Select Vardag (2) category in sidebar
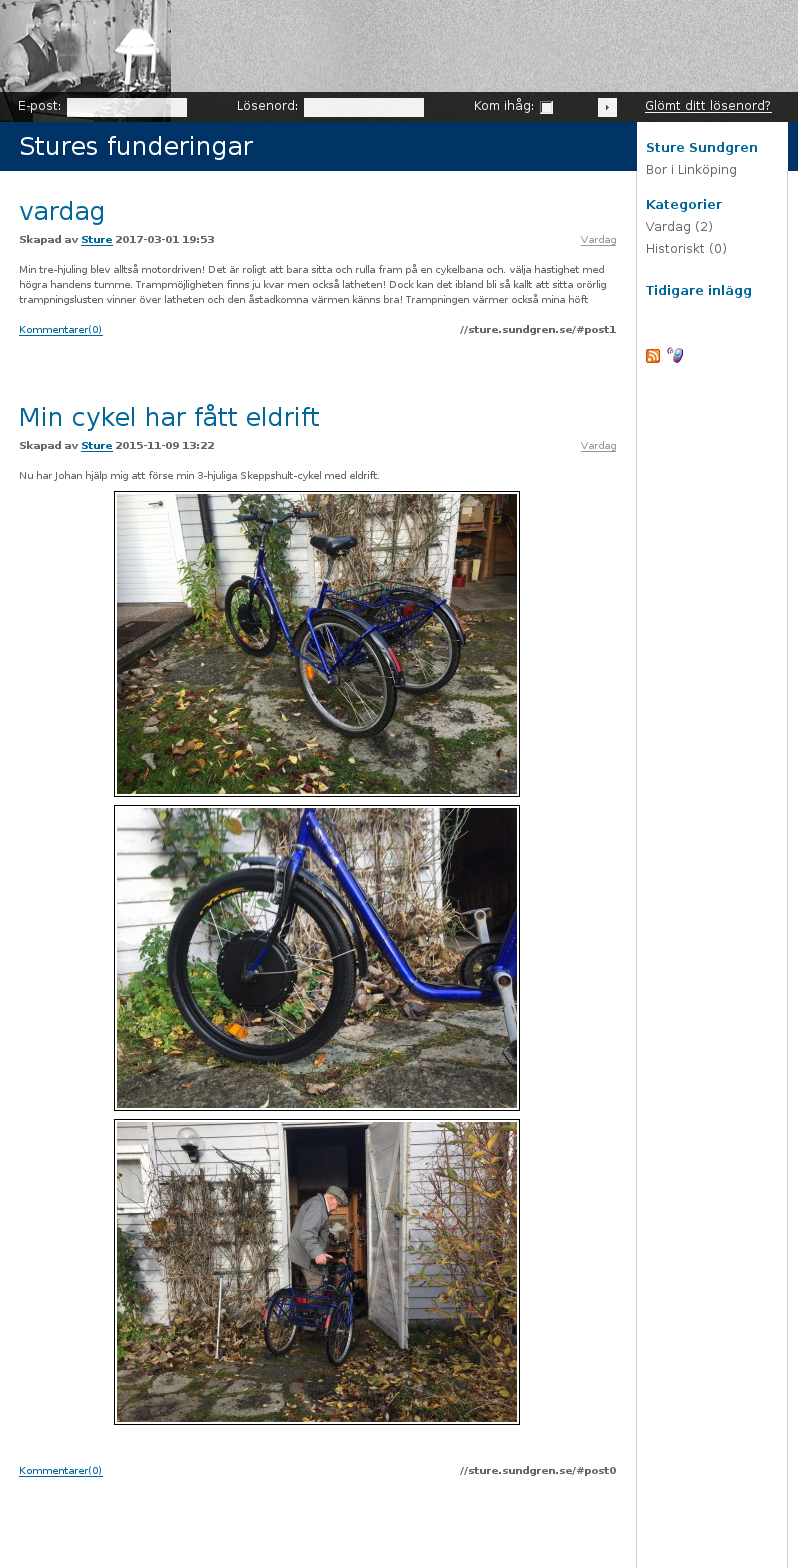798x1568 pixels. tap(679, 227)
